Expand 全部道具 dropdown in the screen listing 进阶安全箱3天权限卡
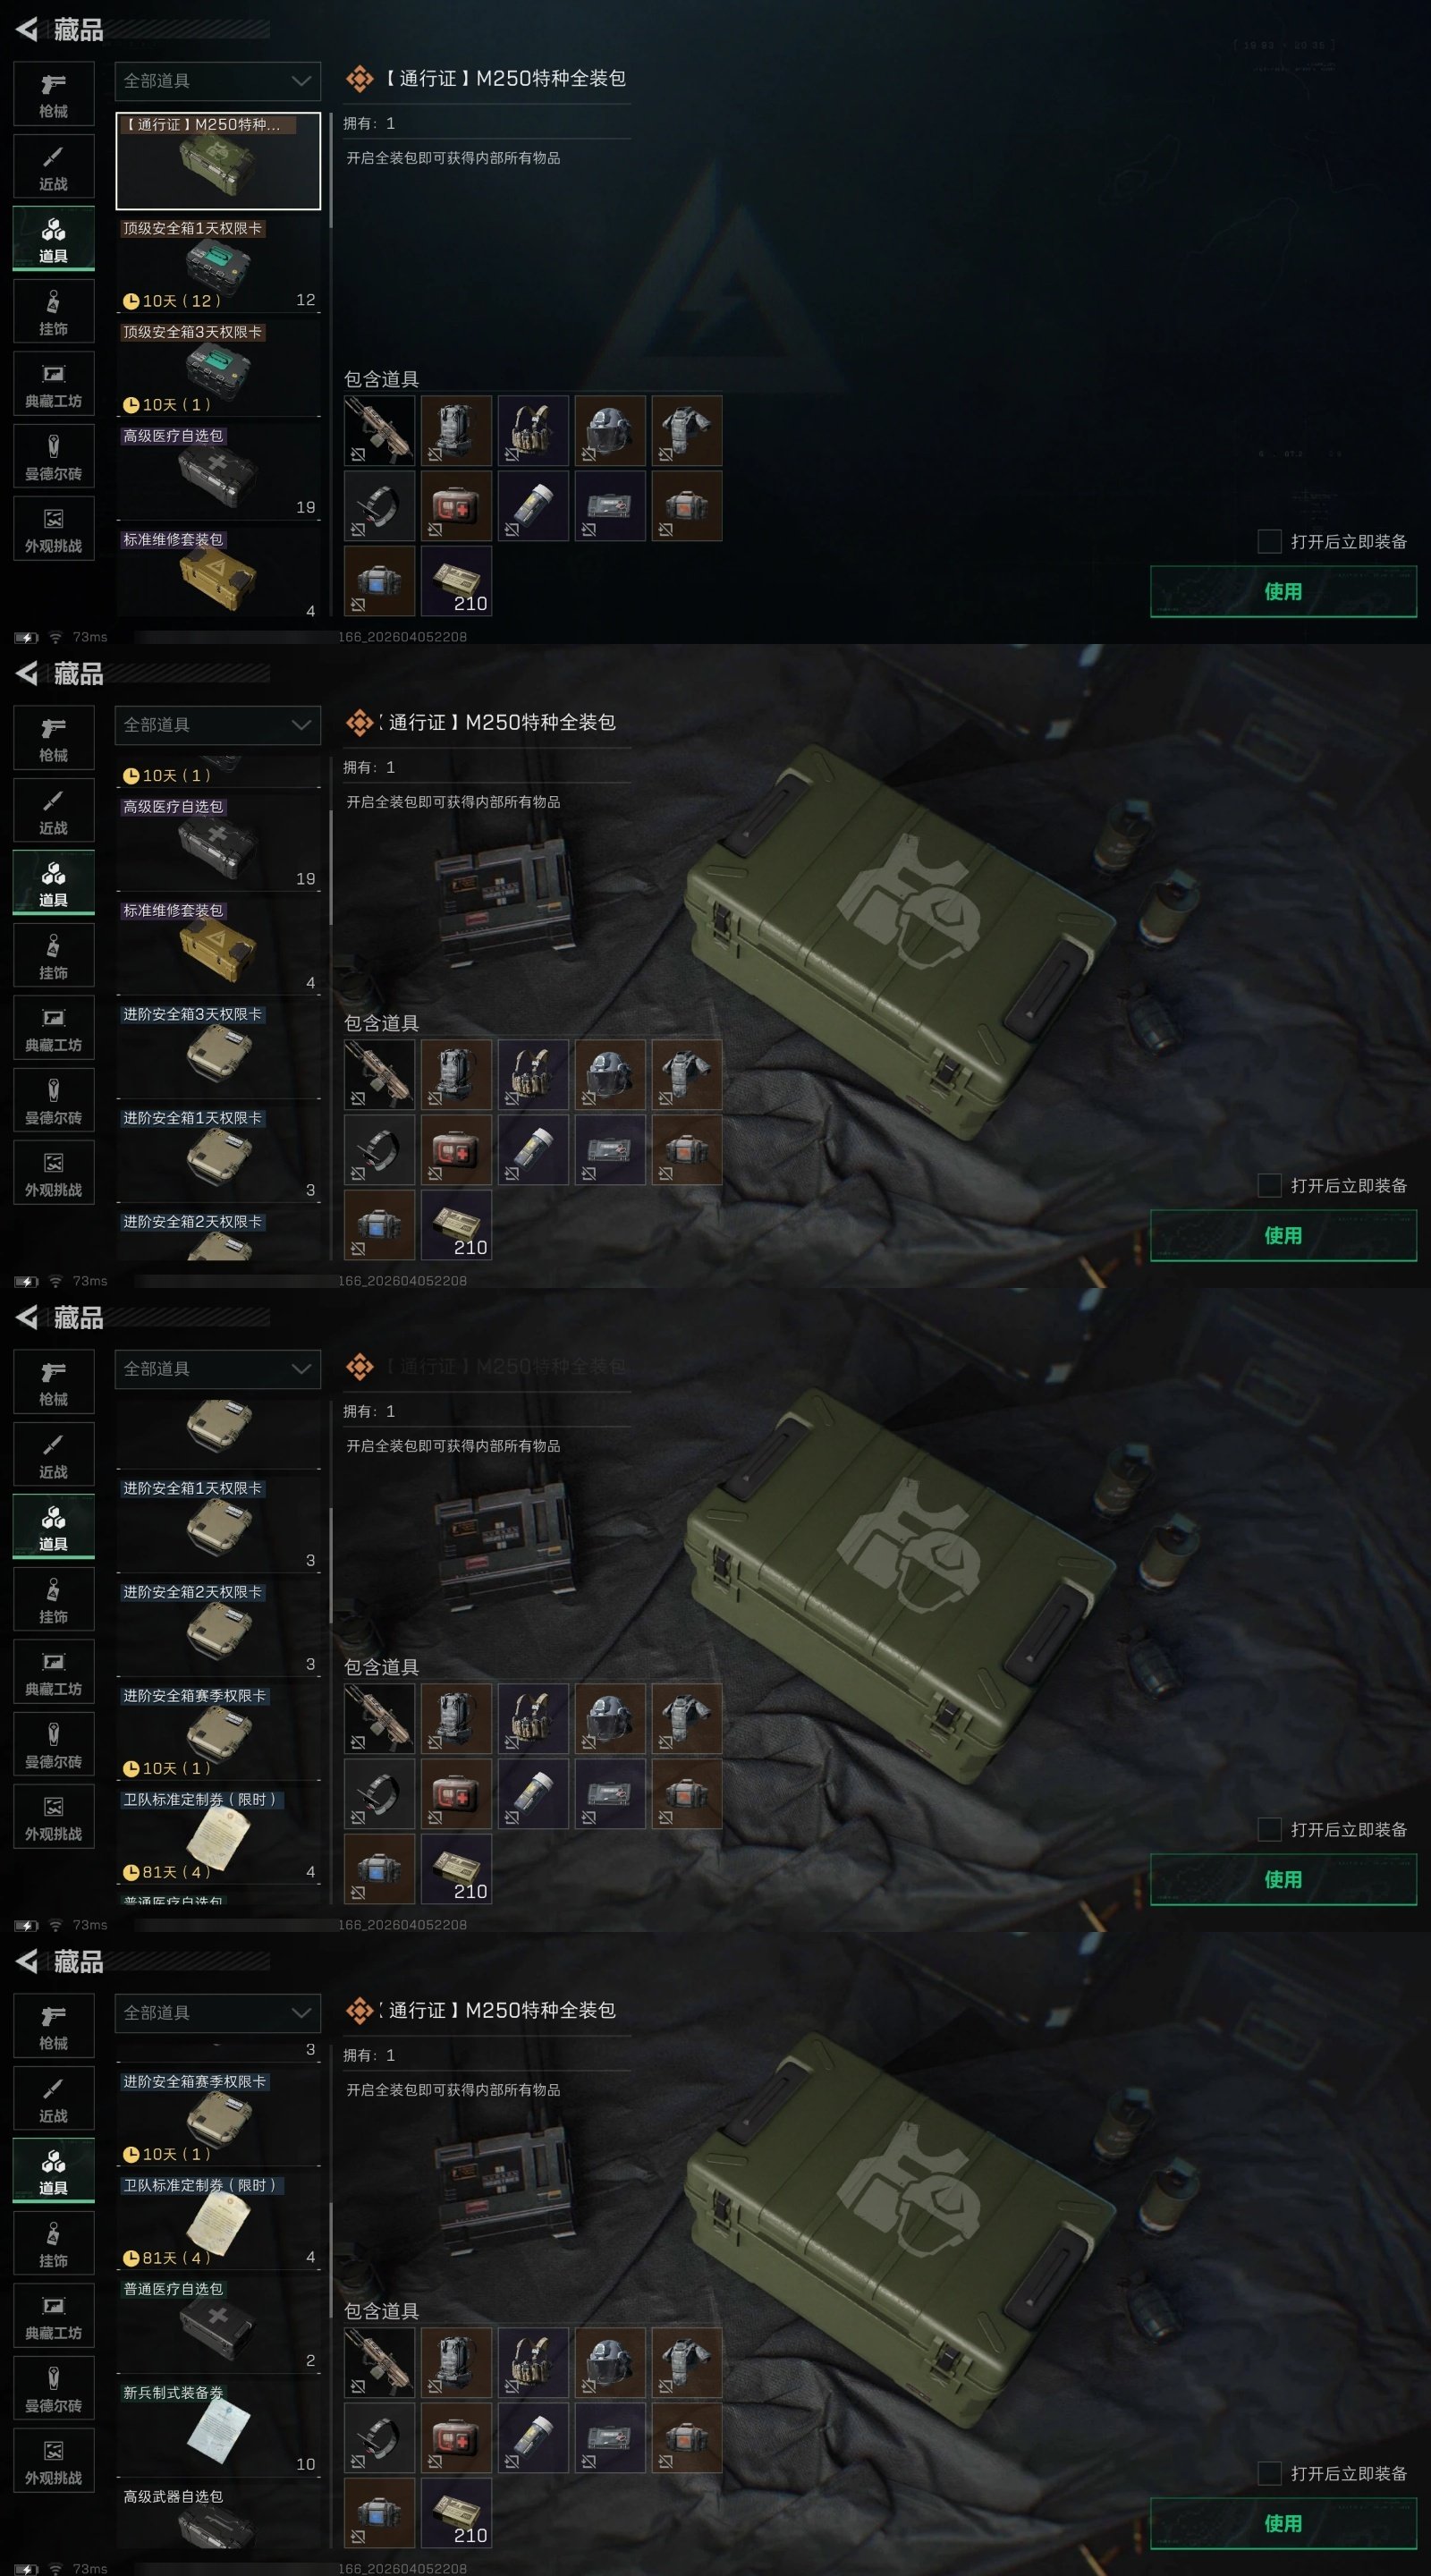The image size is (1431, 2576). (x=218, y=725)
